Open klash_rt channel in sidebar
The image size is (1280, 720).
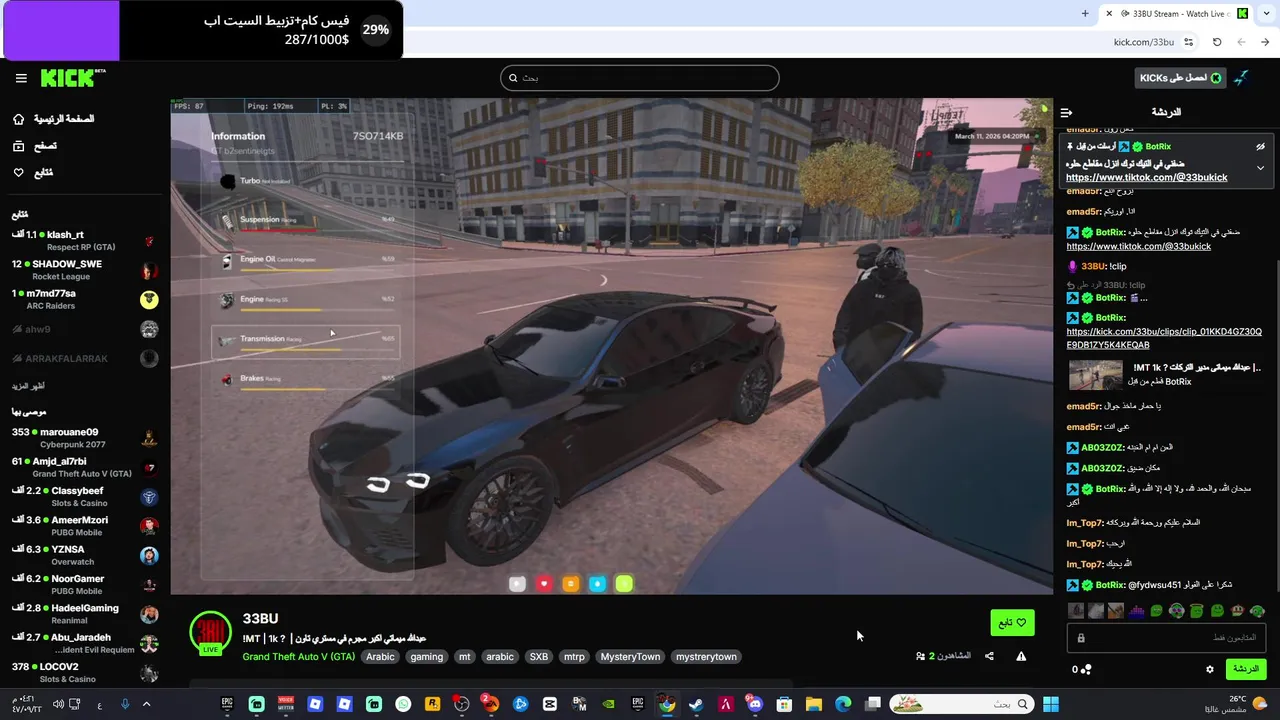click(85, 240)
